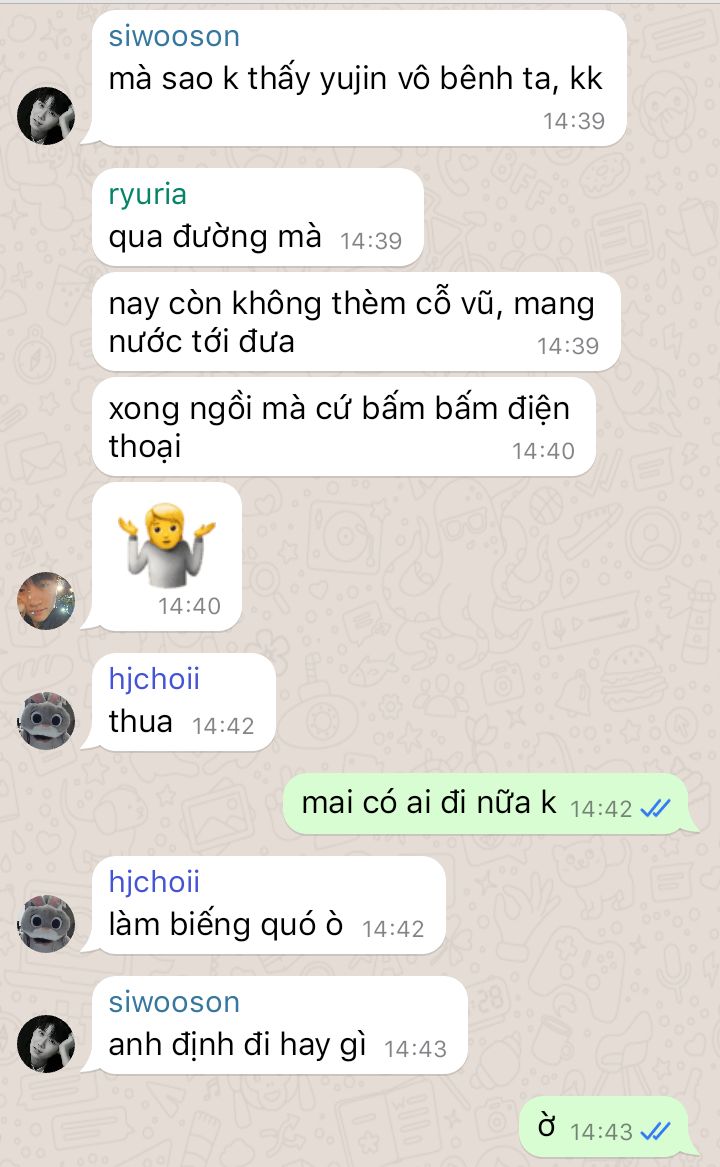Tap siwooson name above 'anh định đi hay gì'

[174, 1002]
